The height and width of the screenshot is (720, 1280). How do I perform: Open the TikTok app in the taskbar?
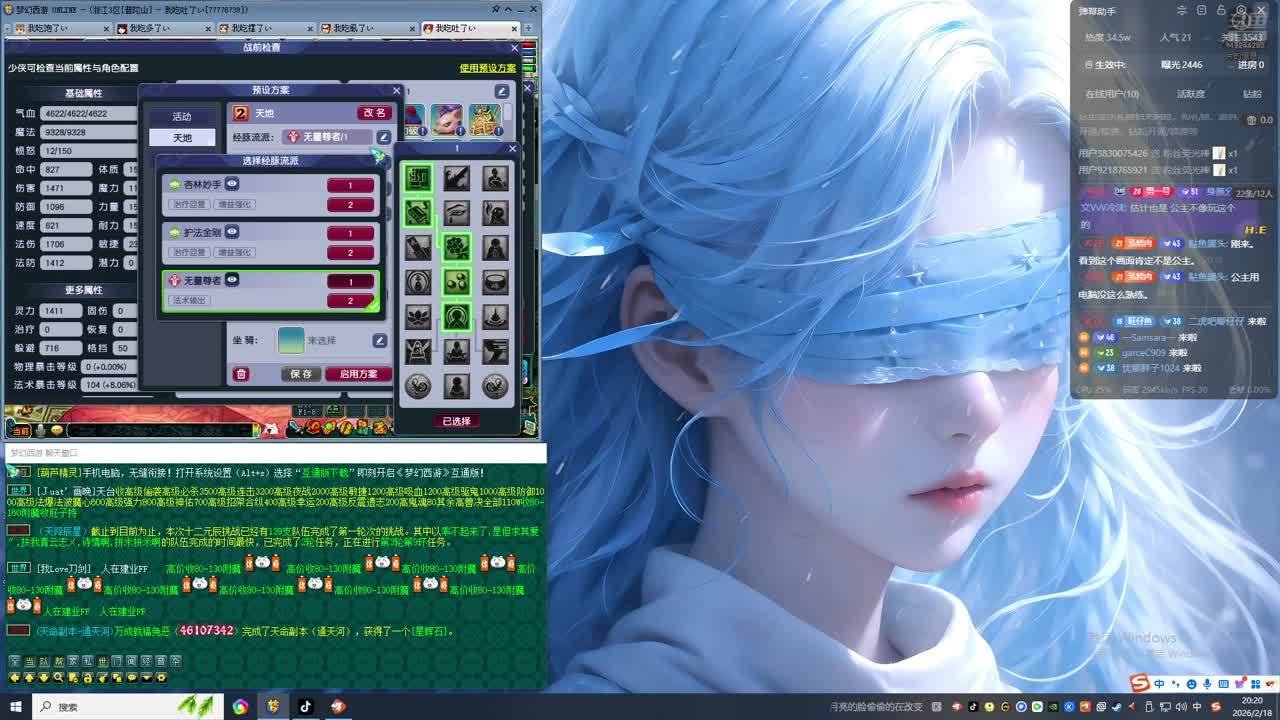pos(305,706)
